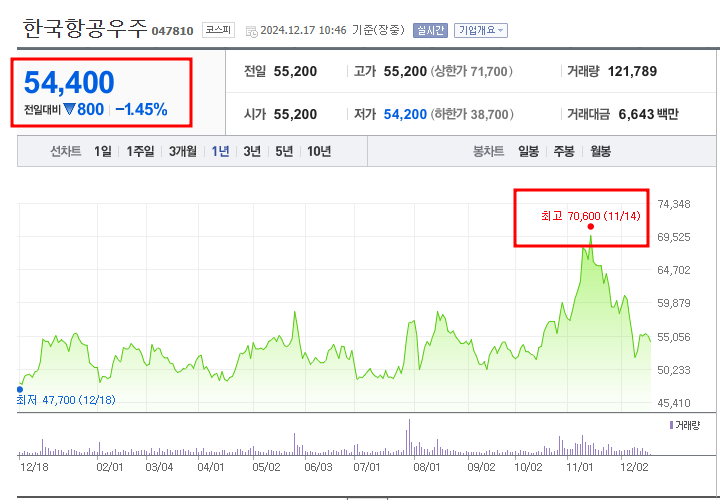Click the timestamp 2024.12.17 10:46

click(x=303, y=30)
